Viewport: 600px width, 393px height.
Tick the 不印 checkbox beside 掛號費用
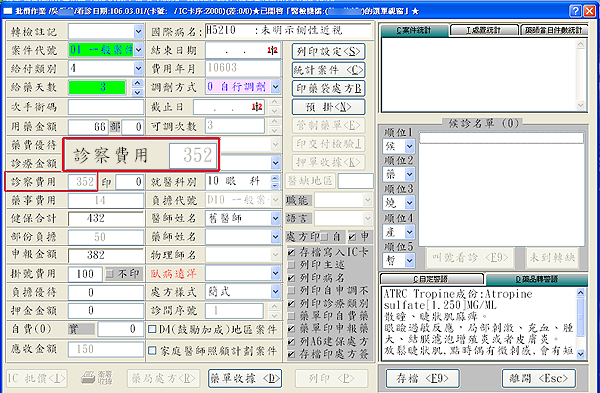[x=110, y=274]
